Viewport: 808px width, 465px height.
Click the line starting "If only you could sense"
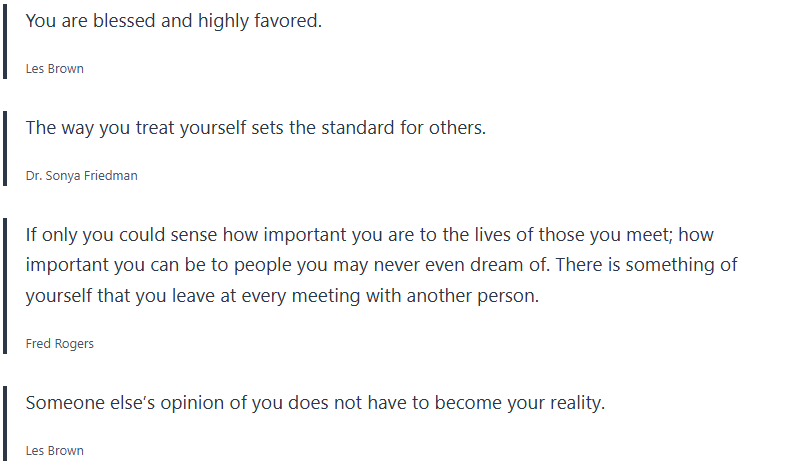[x=368, y=236]
